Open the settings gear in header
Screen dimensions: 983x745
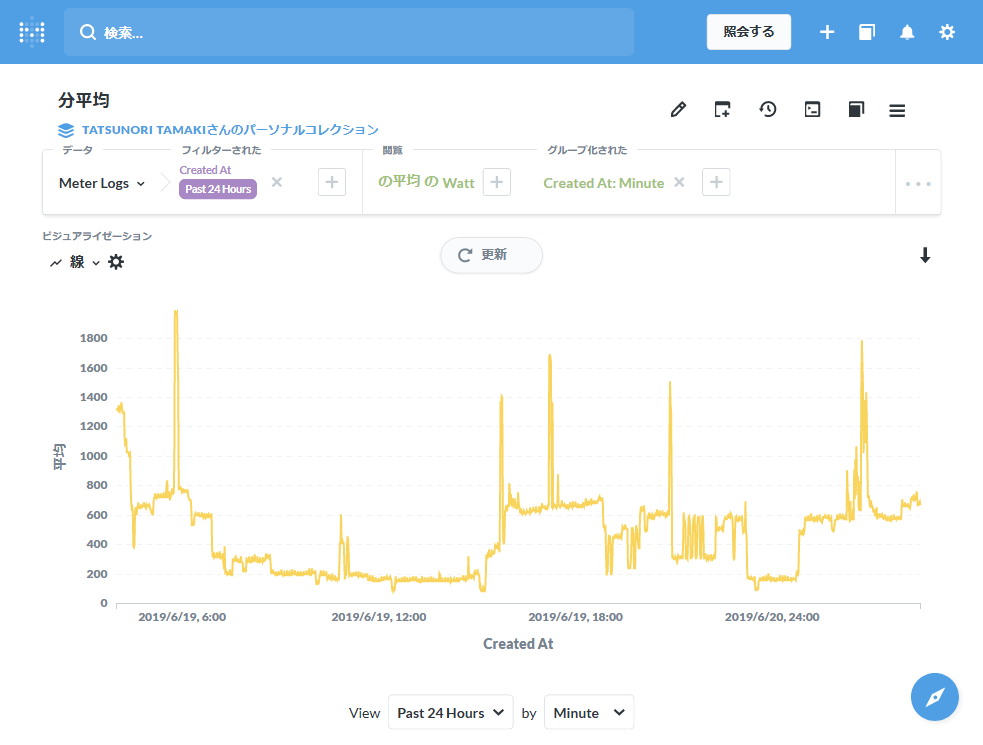[x=947, y=32]
